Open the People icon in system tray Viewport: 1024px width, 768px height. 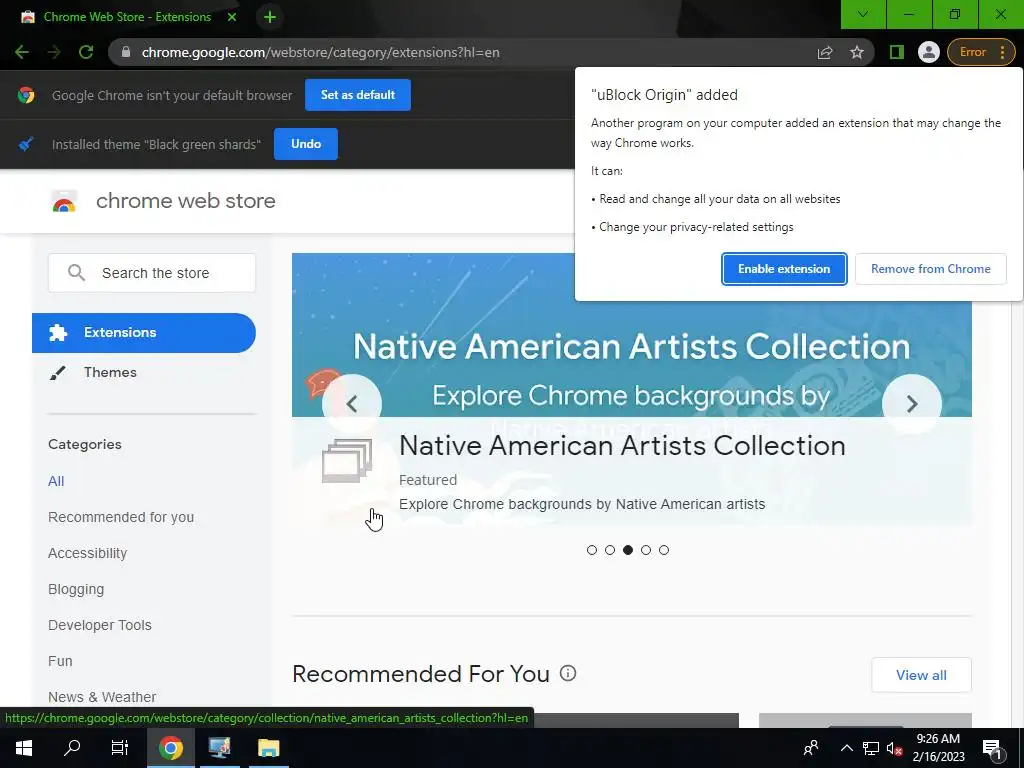[811, 748]
